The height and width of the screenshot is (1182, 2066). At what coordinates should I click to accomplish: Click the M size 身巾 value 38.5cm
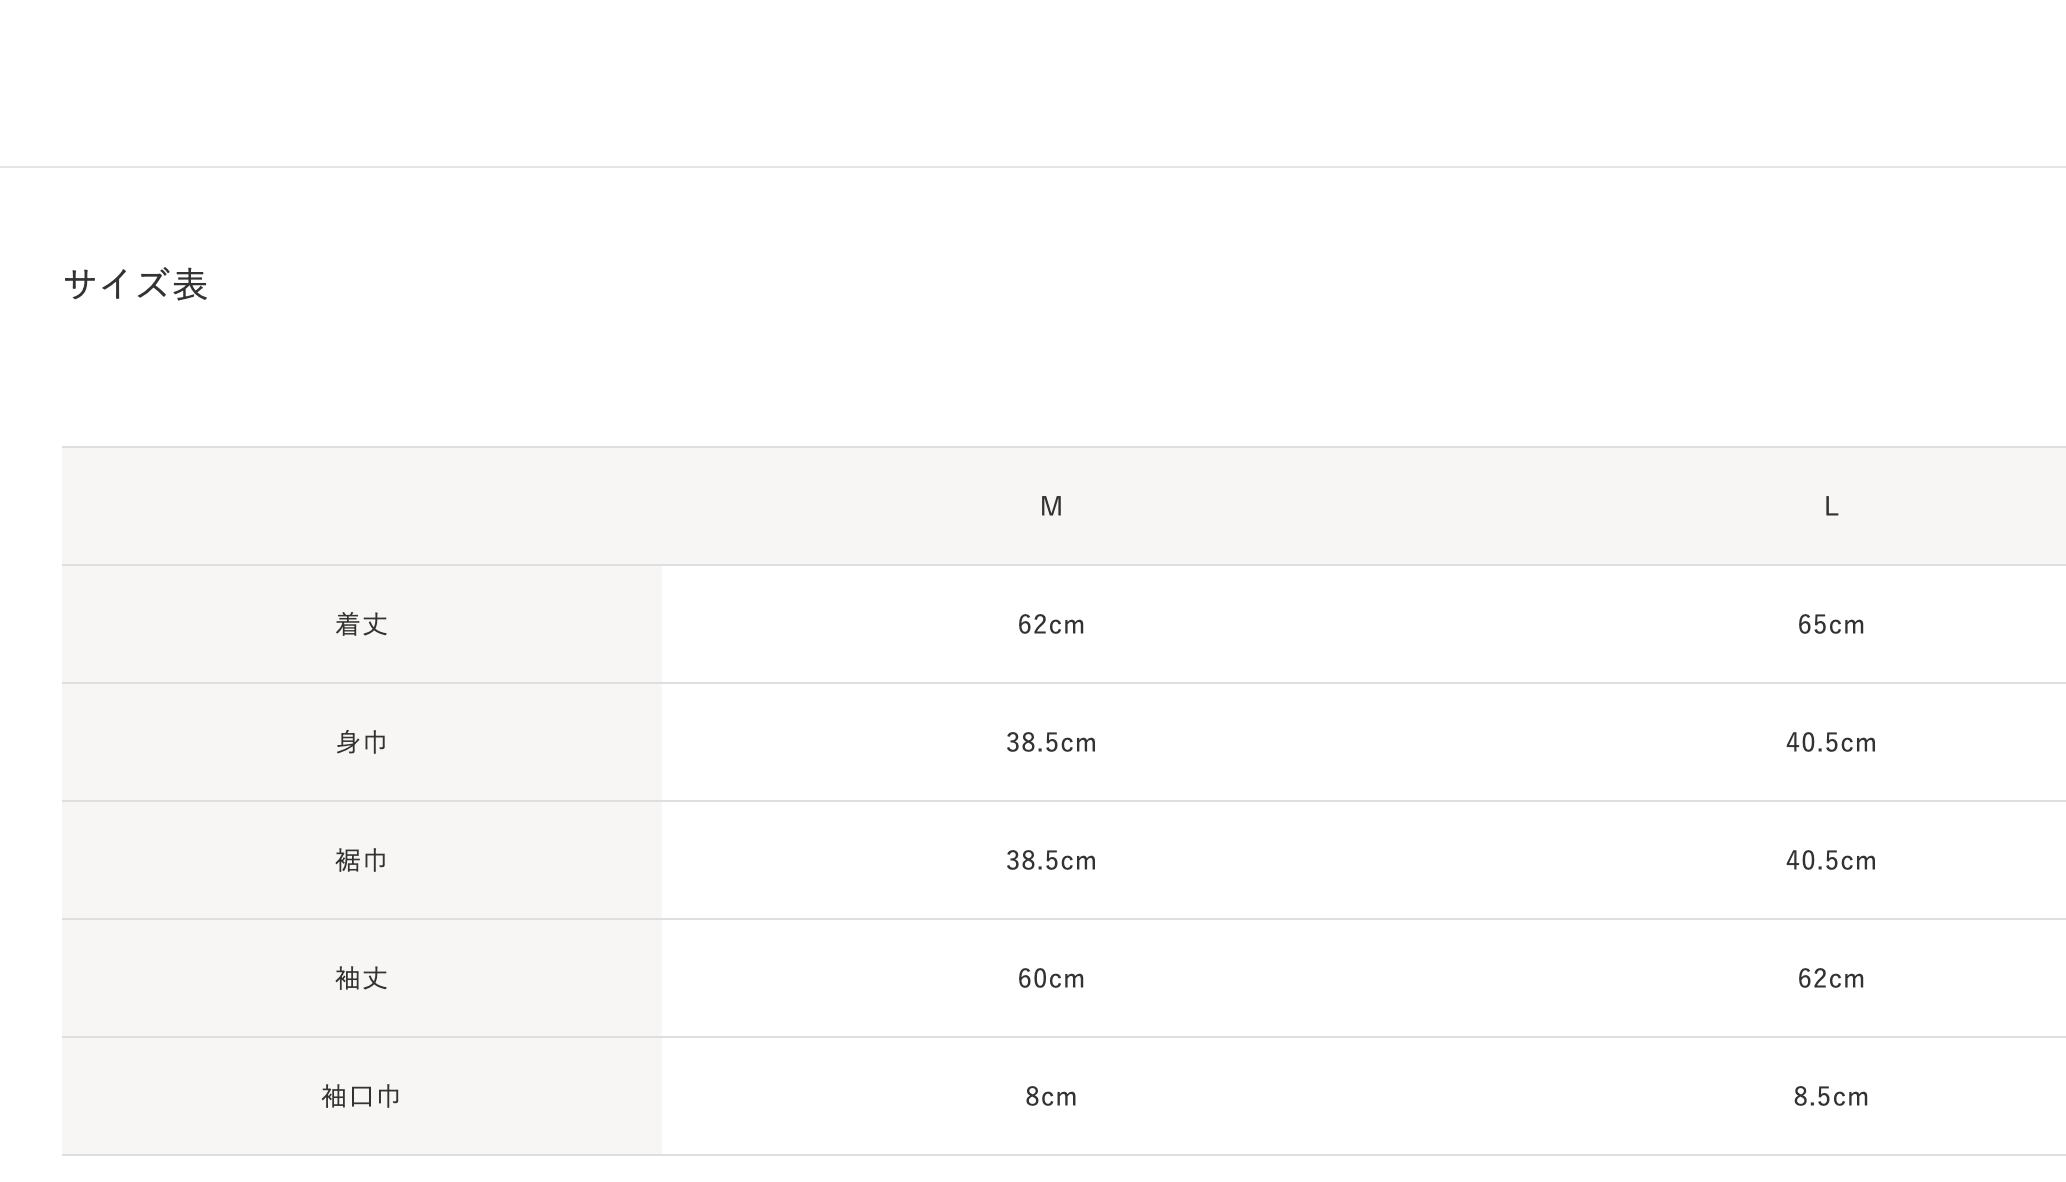(x=1051, y=743)
